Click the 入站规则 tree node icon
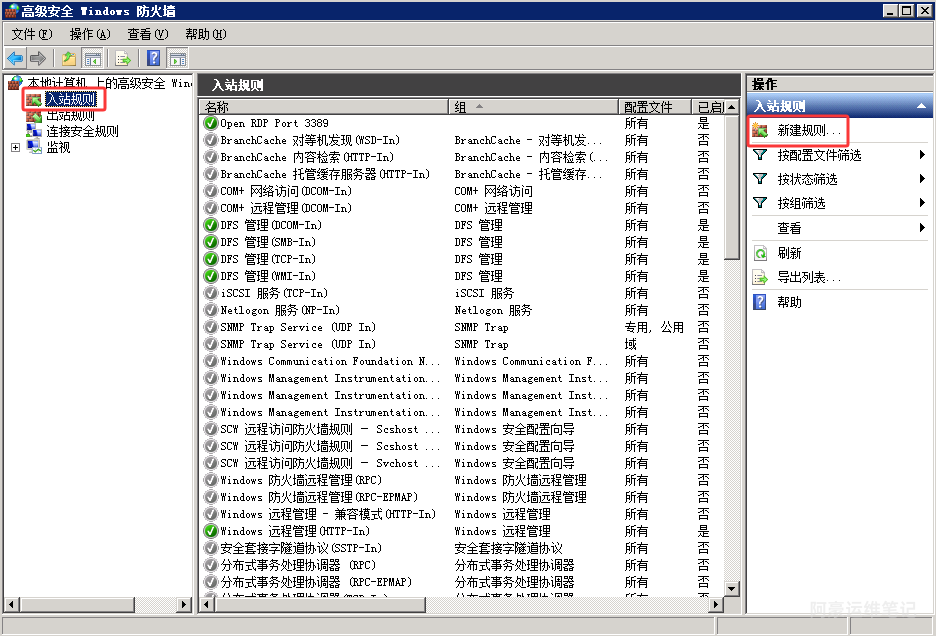Image resolution: width=936 pixels, height=636 pixels. [x=34, y=99]
